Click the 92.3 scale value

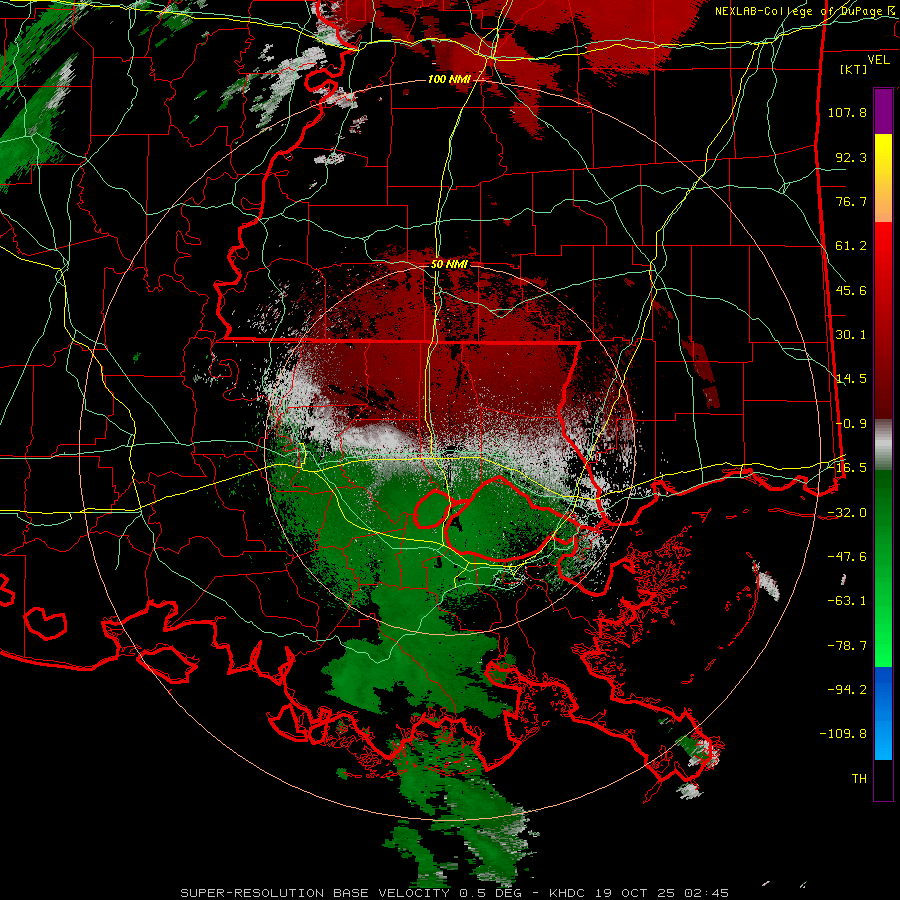click(851, 157)
